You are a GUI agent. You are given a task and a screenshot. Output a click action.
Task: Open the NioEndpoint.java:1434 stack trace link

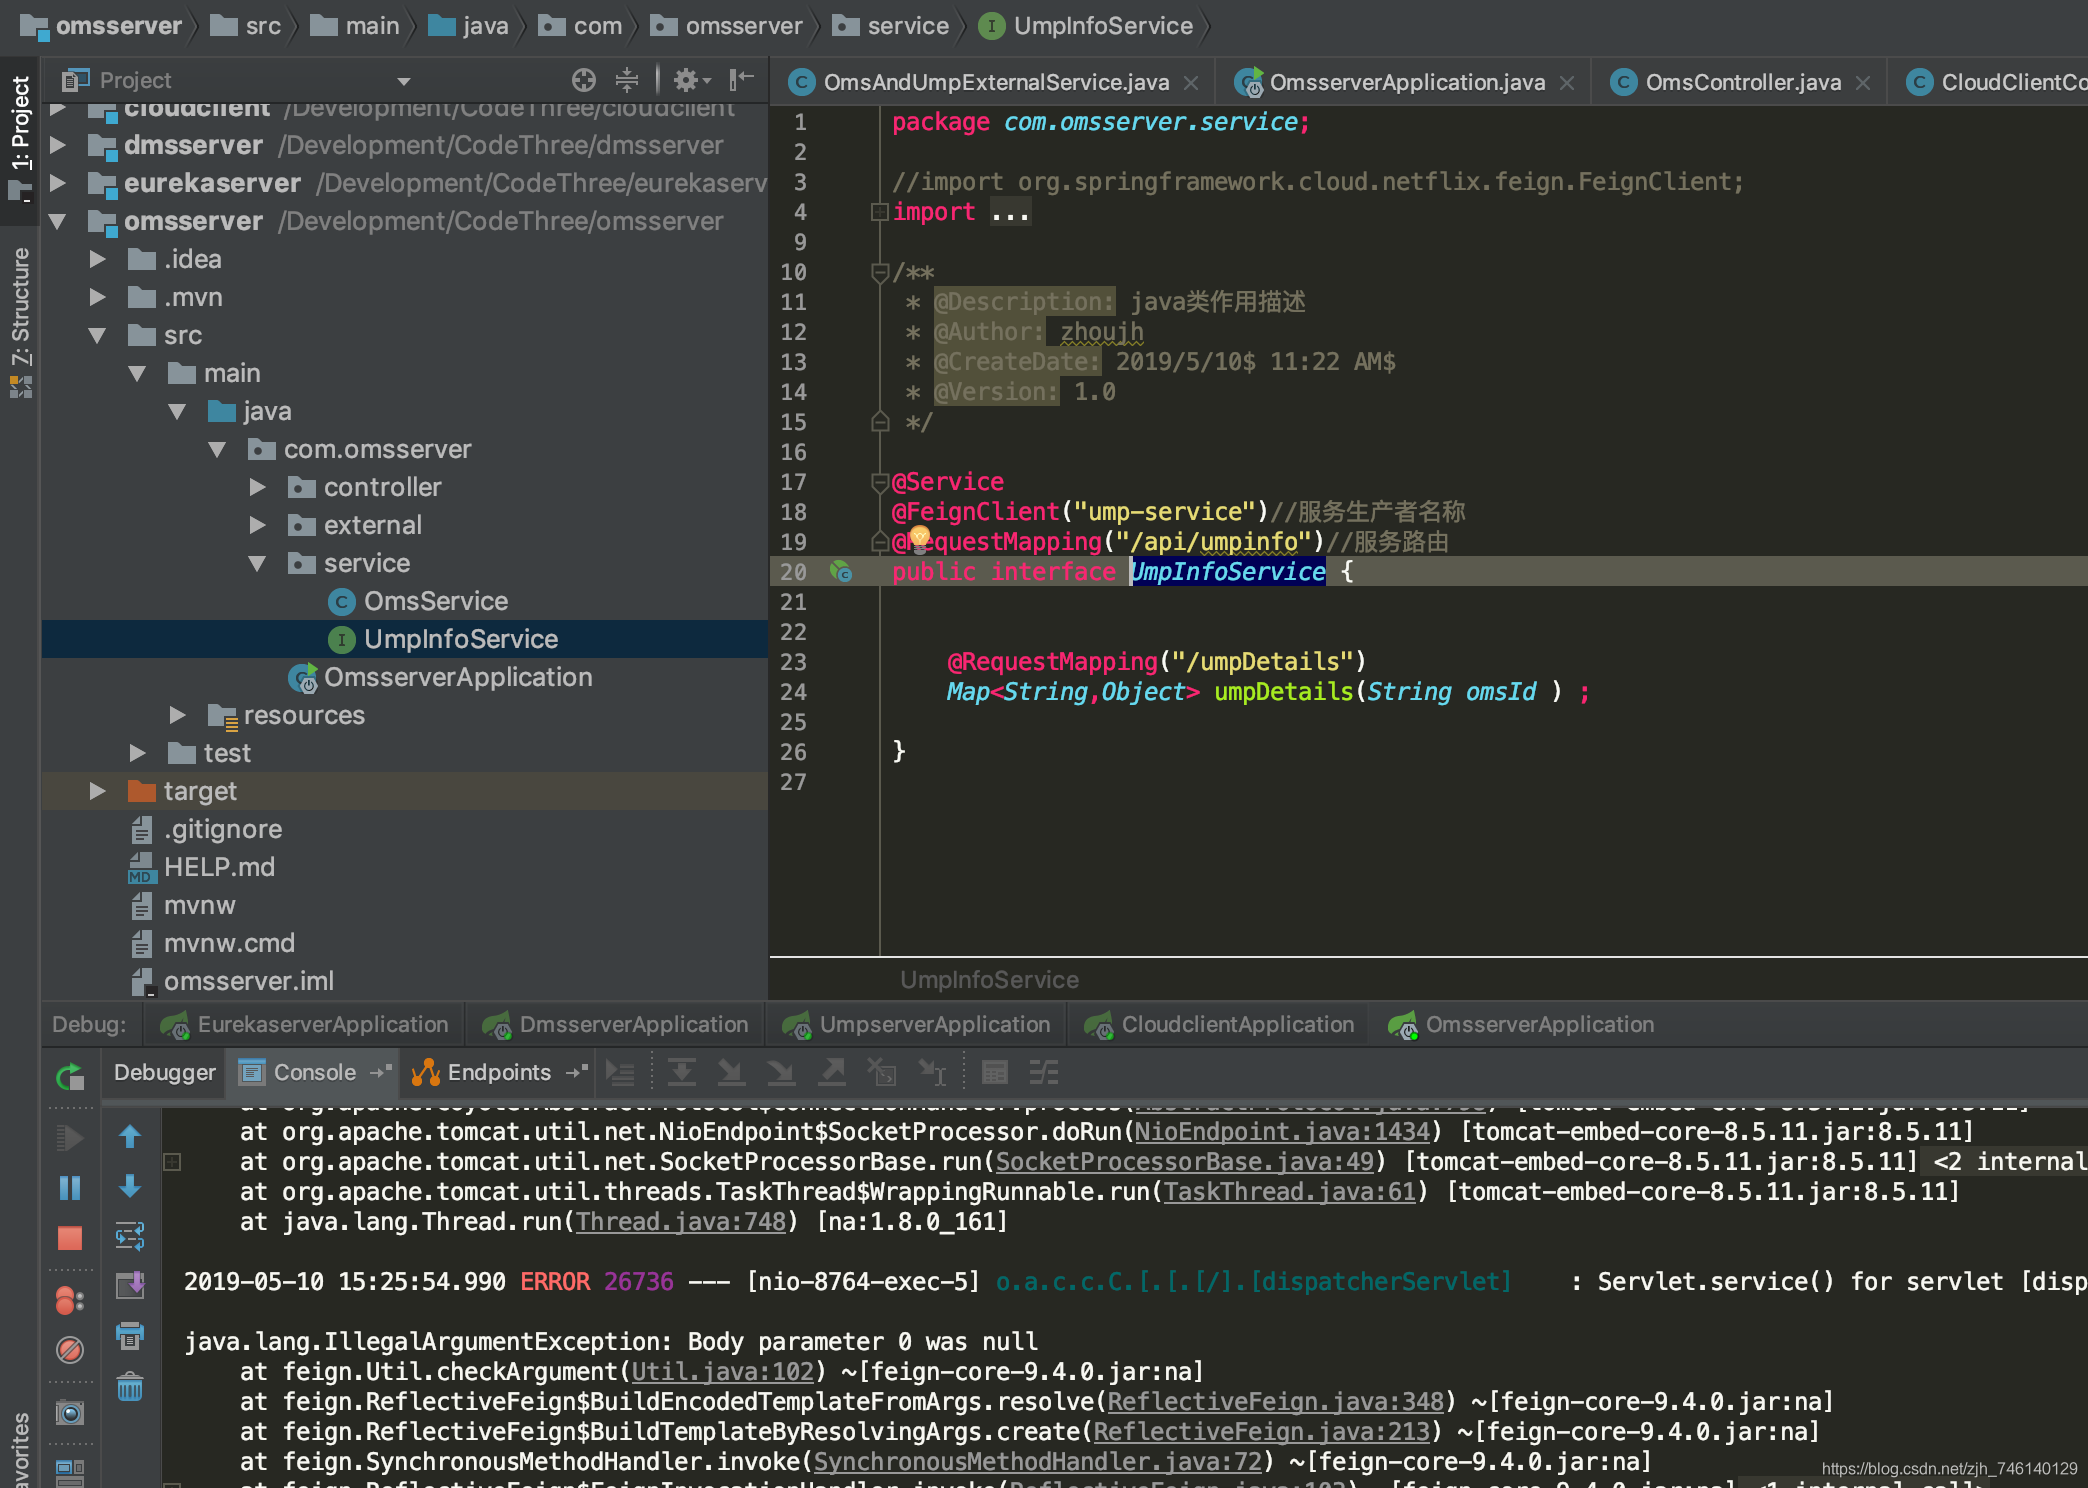[x=1282, y=1132]
